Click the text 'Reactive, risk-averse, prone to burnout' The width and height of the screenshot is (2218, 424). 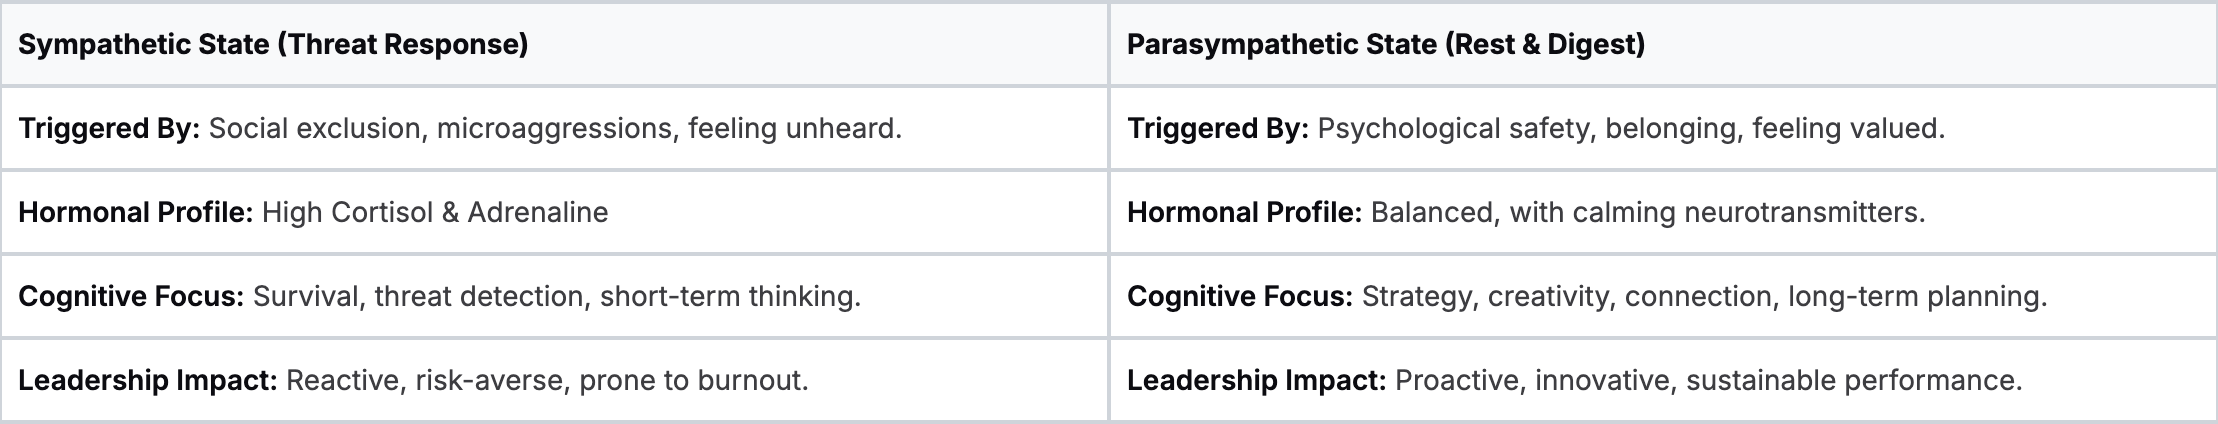[x=546, y=381]
